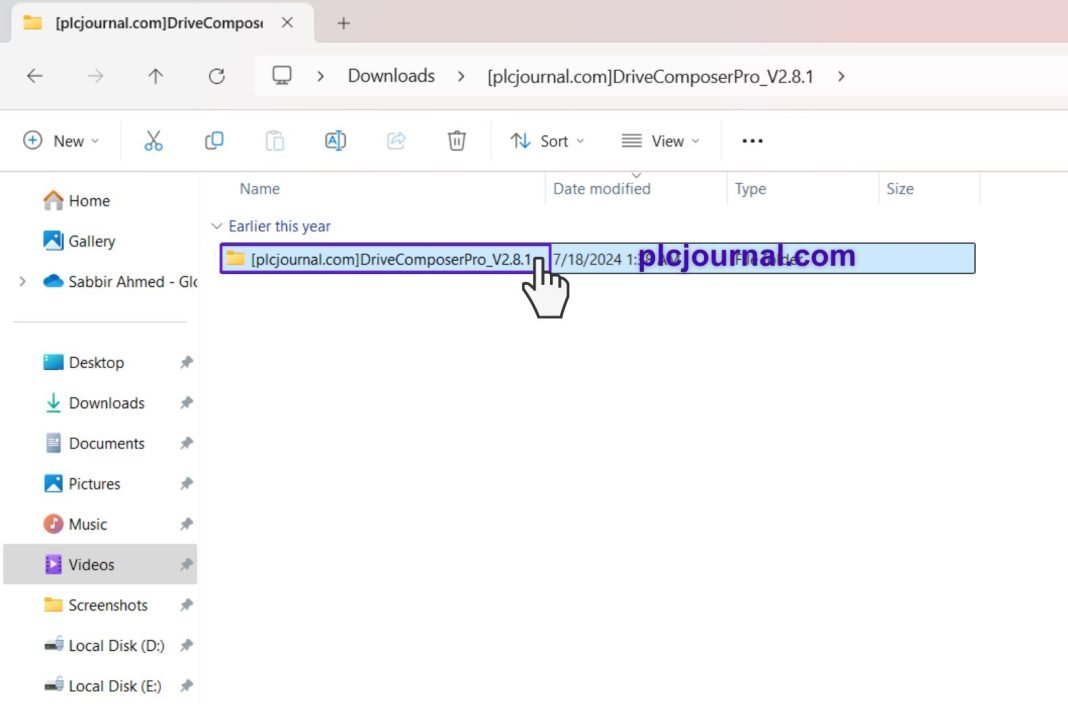
Task: Open the View dropdown menu
Action: [660, 141]
